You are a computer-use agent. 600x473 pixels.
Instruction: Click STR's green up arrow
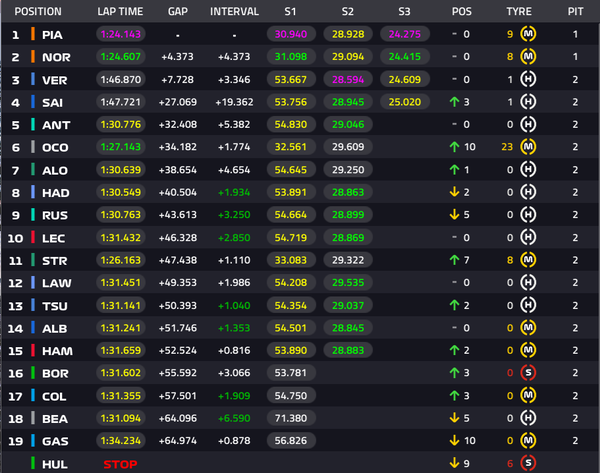(454, 260)
